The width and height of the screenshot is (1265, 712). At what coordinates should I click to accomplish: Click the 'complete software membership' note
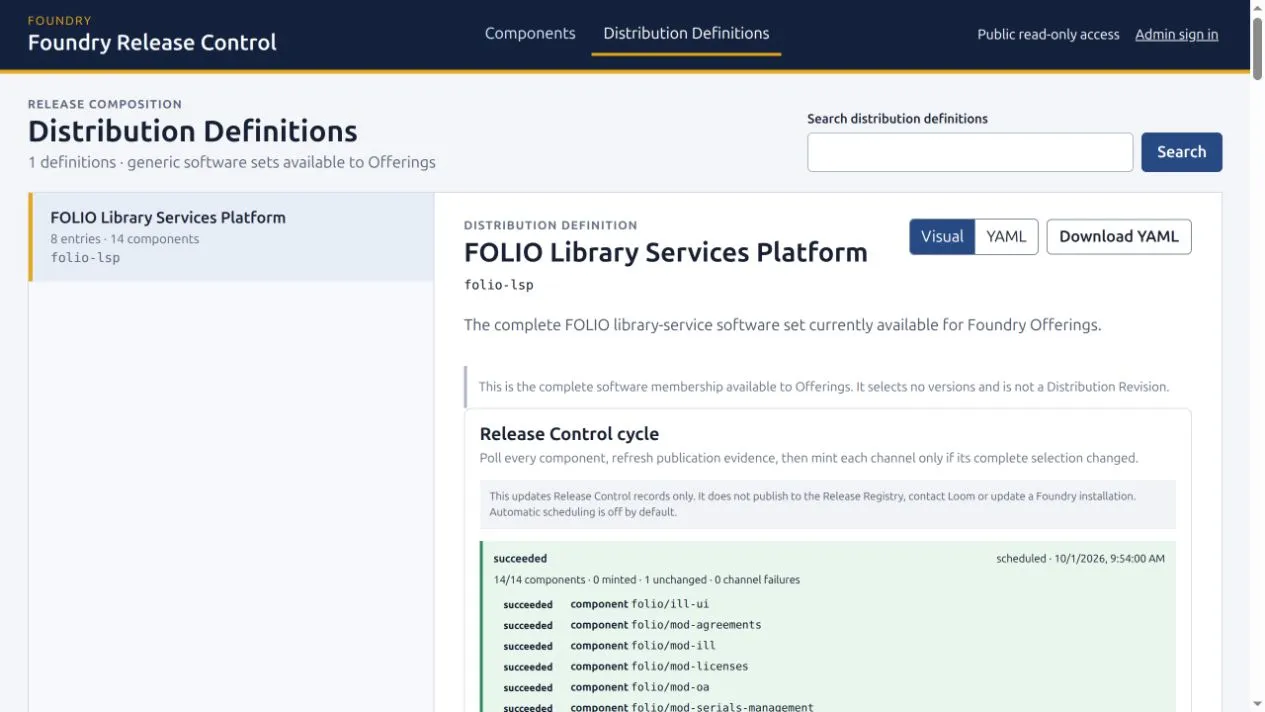823,387
